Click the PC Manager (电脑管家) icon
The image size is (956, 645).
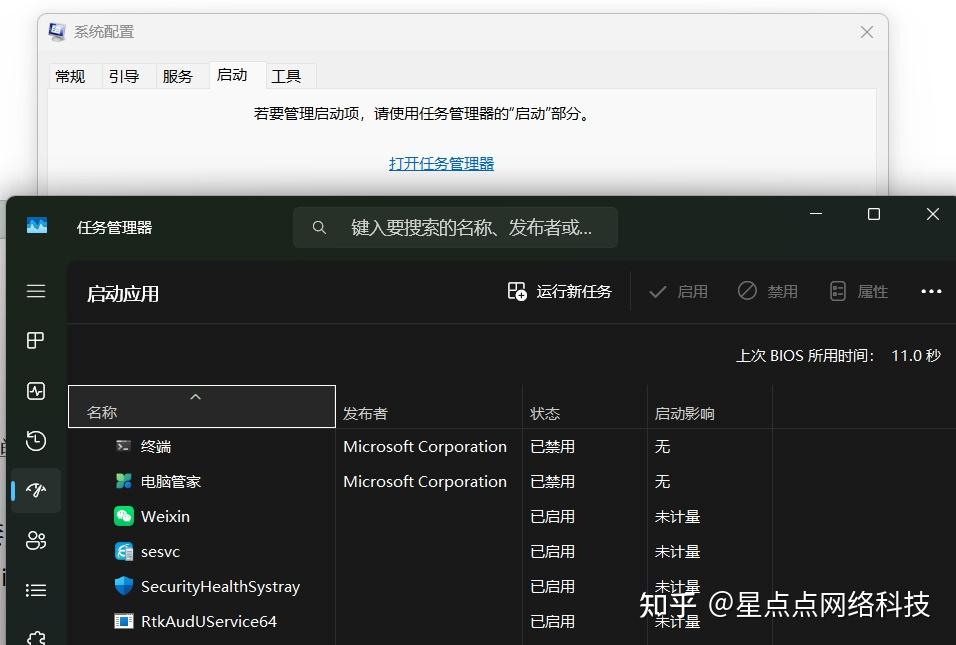(x=124, y=481)
